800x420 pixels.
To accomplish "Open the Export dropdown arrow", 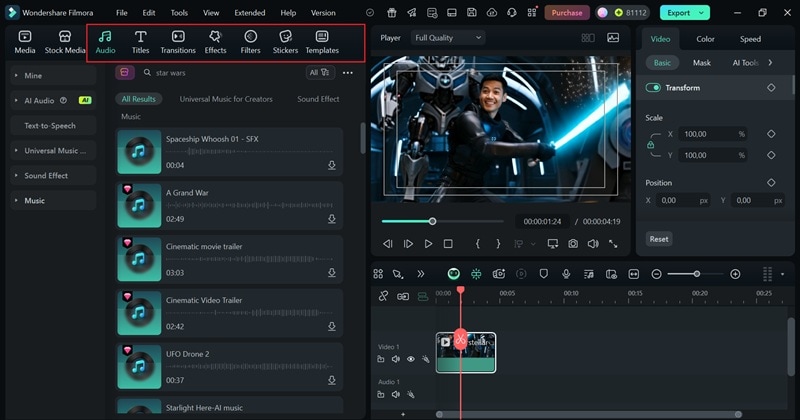I will click(702, 13).
